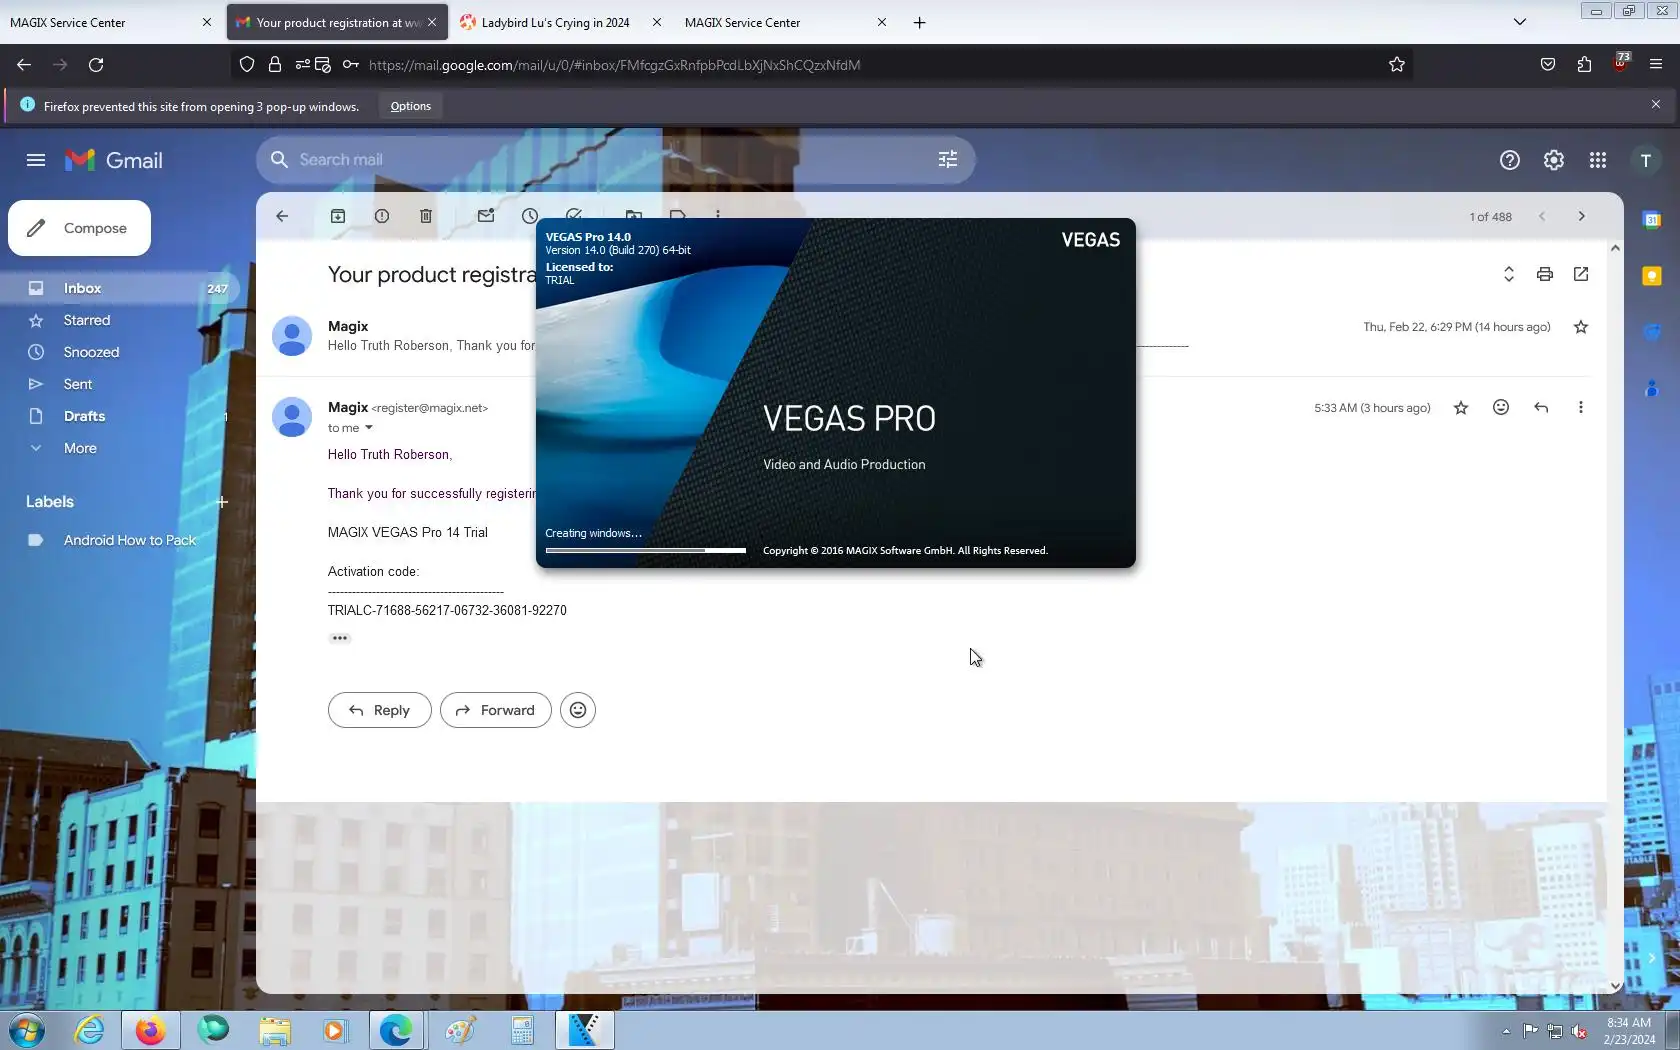Screen dimensions: 1680x1050
Task: Click the Forward button
Action: (x=496, y=710)
